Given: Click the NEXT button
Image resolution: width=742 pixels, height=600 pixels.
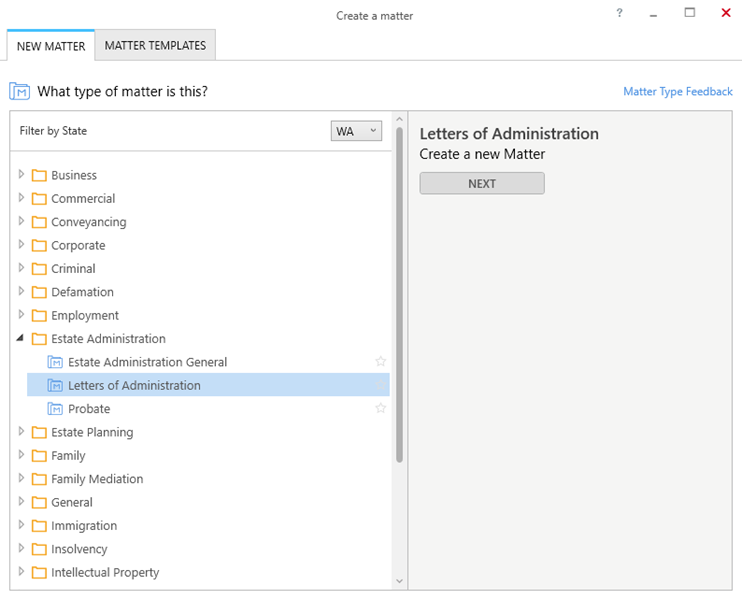Looking at the screenshot, I should pos(482,184).
